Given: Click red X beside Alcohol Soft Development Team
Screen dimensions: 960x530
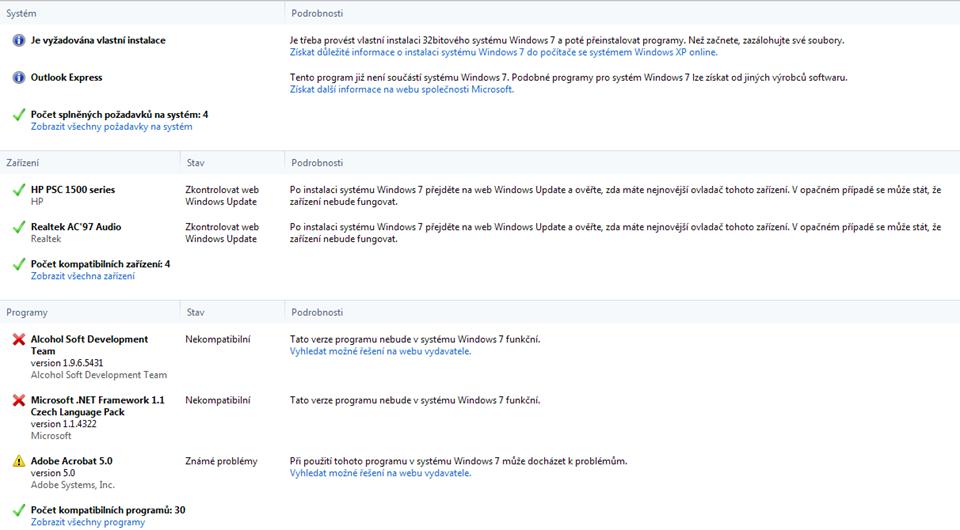Looking at the screenshot, I should [x=19, y=339].
